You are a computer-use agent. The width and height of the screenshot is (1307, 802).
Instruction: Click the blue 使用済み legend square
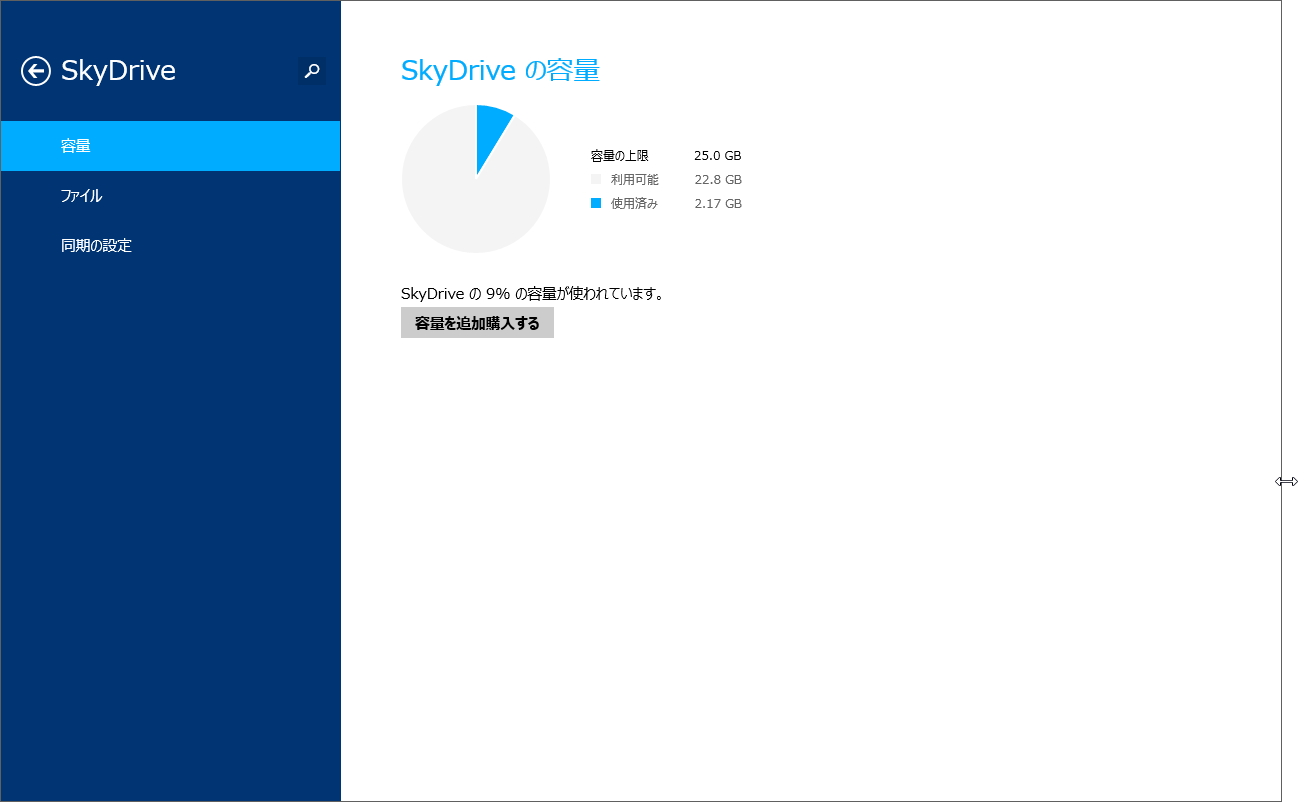pyautogui.click(x=597, y=203)
